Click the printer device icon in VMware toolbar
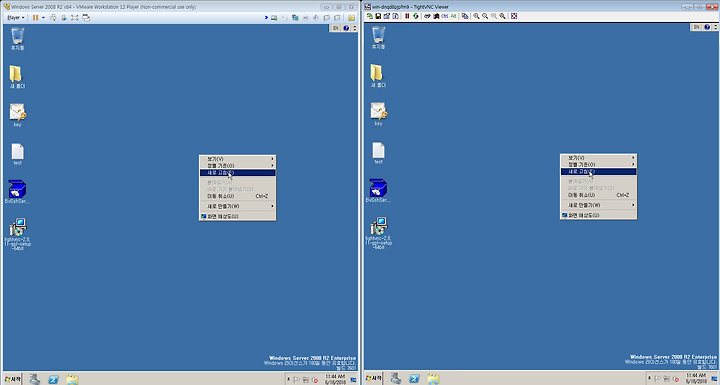Image resolution: width=720 pixels, height=385 pixels. [305, 17]
